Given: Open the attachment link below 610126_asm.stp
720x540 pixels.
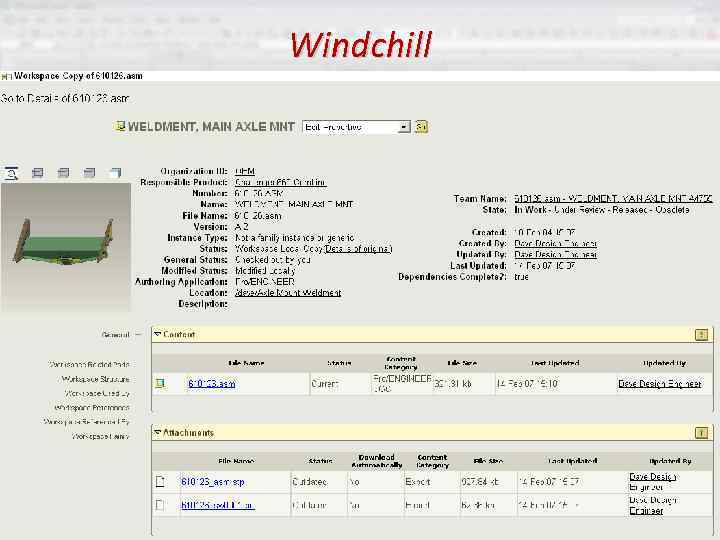Looking at the screenshot, I should (x=218, y=505).
